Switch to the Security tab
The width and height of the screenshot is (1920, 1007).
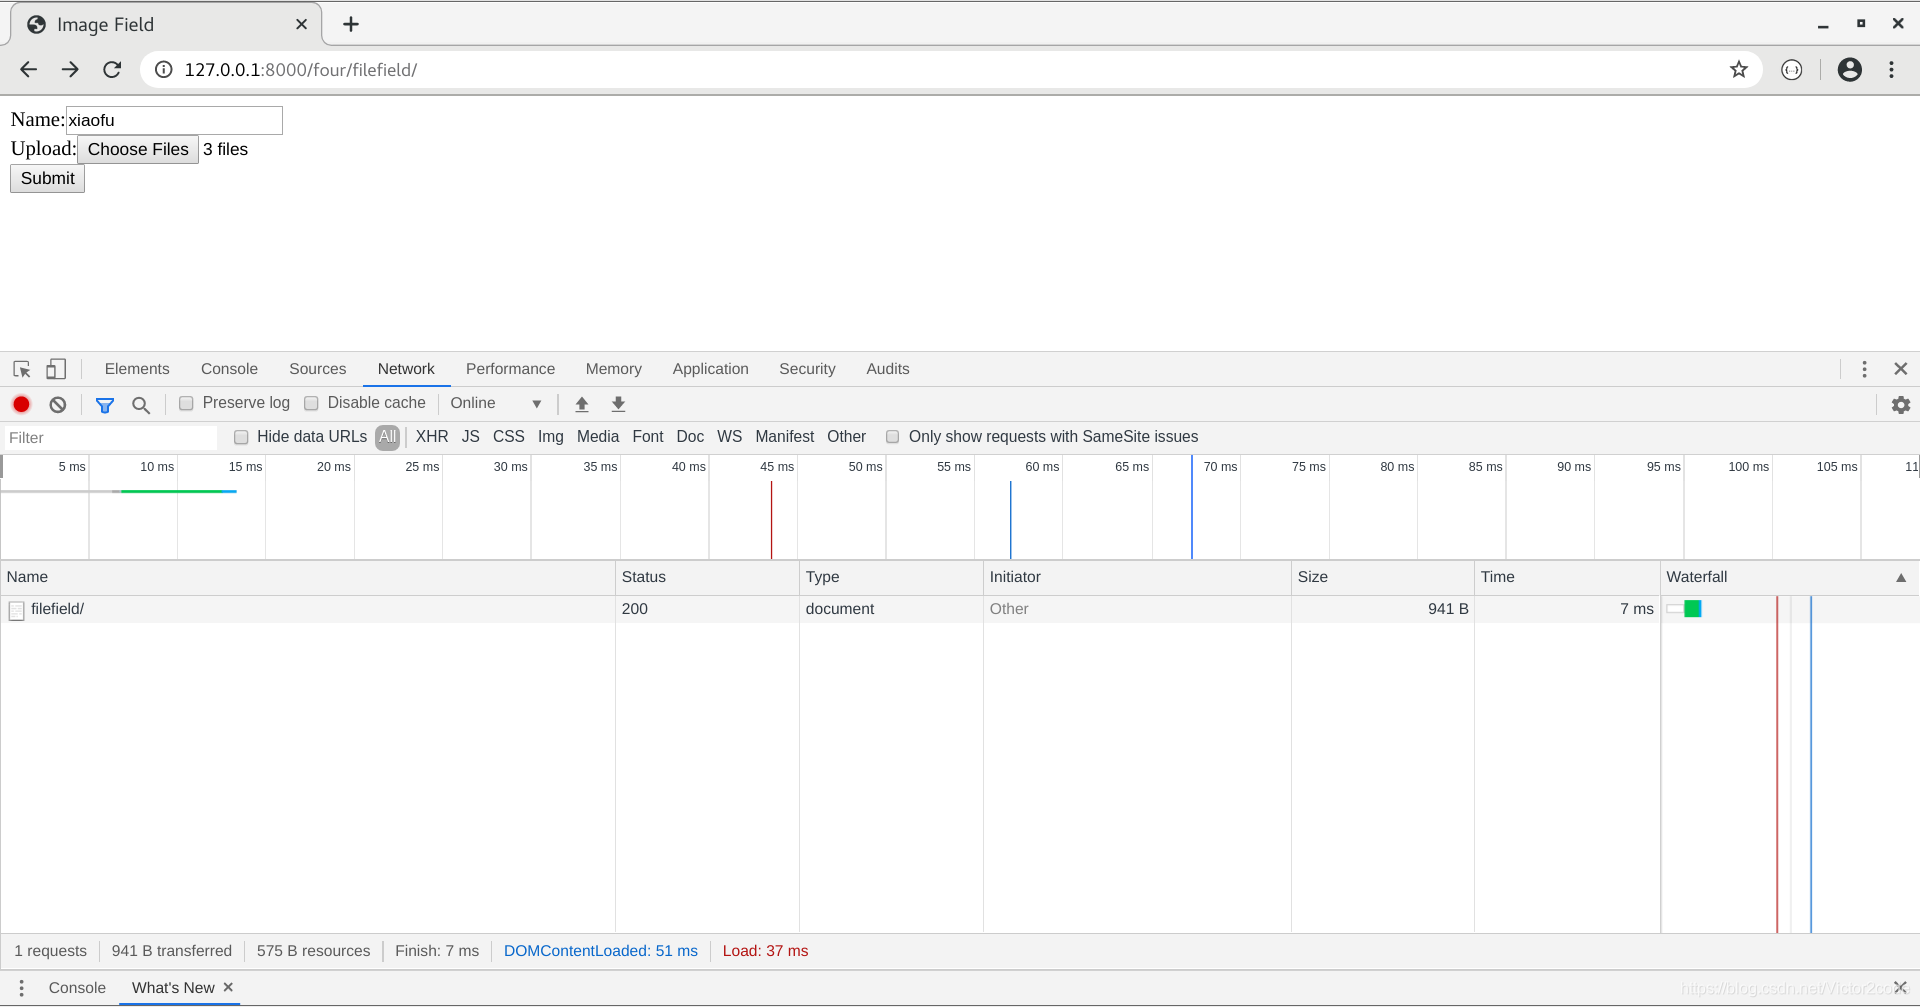point(807,369)
